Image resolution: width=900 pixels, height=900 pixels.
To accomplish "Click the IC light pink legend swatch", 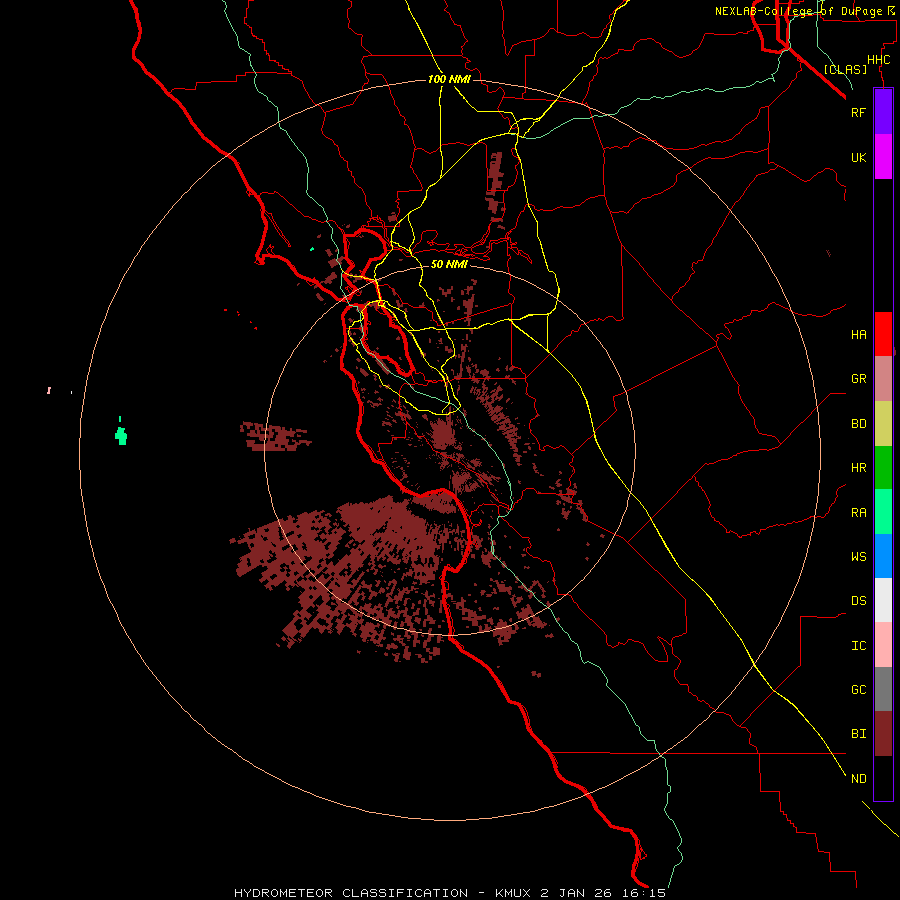I will tap(883, 645).
